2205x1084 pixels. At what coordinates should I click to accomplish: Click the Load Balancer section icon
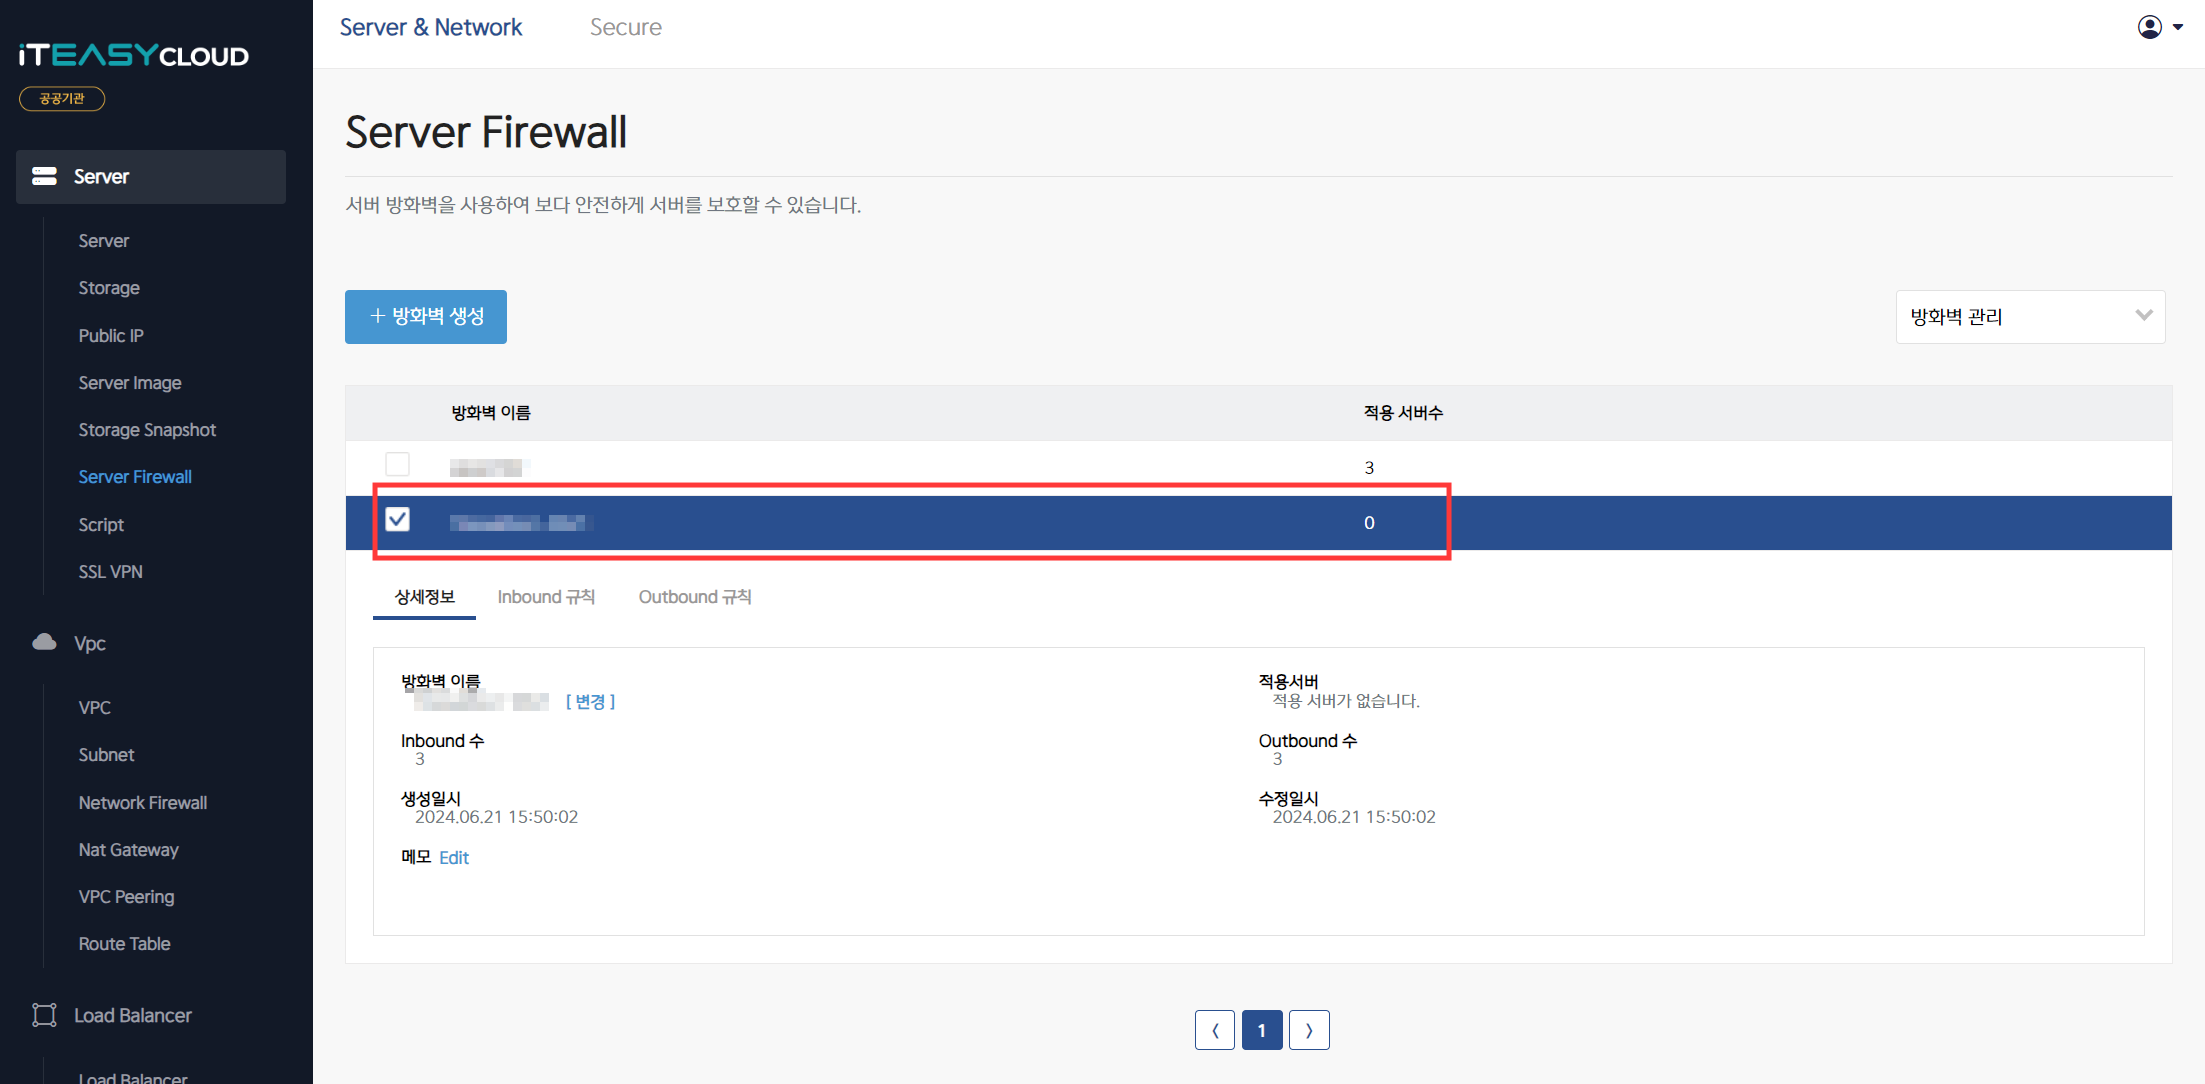pyautogui.click(x=44, y=1015)
